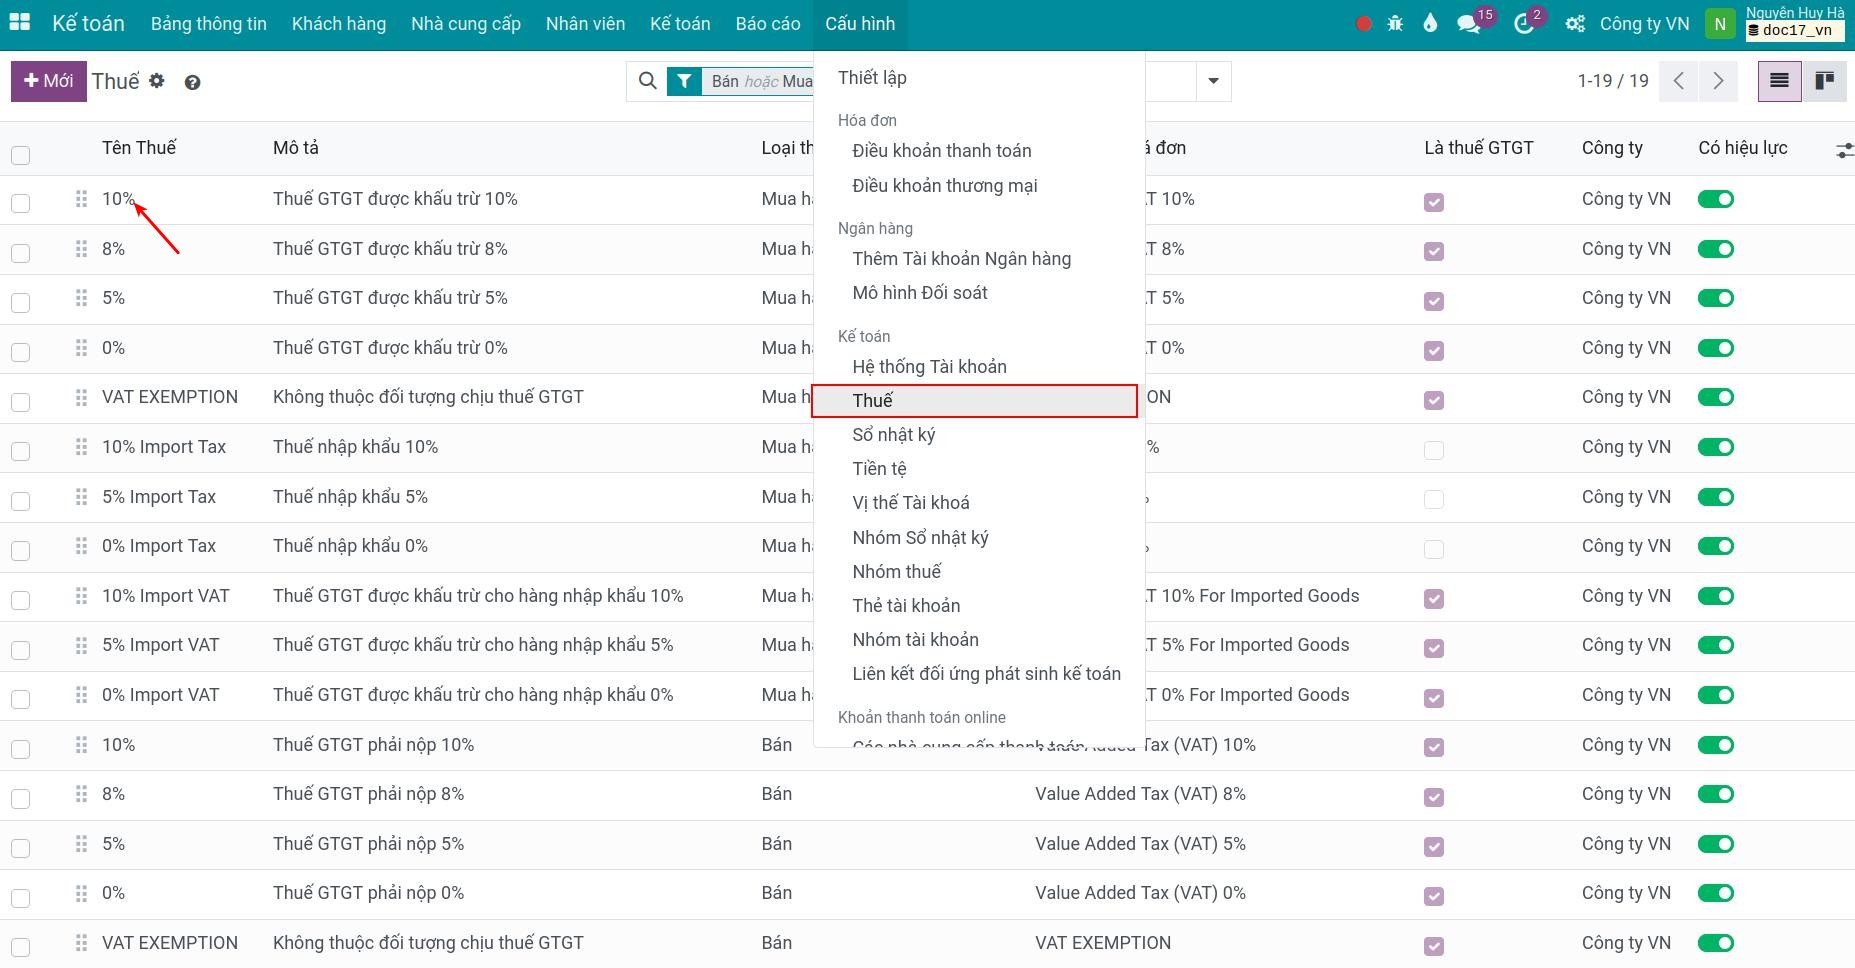Switch to kanban view
The width and height of the screenshot is (1855, 968).
click(1824, 81)
